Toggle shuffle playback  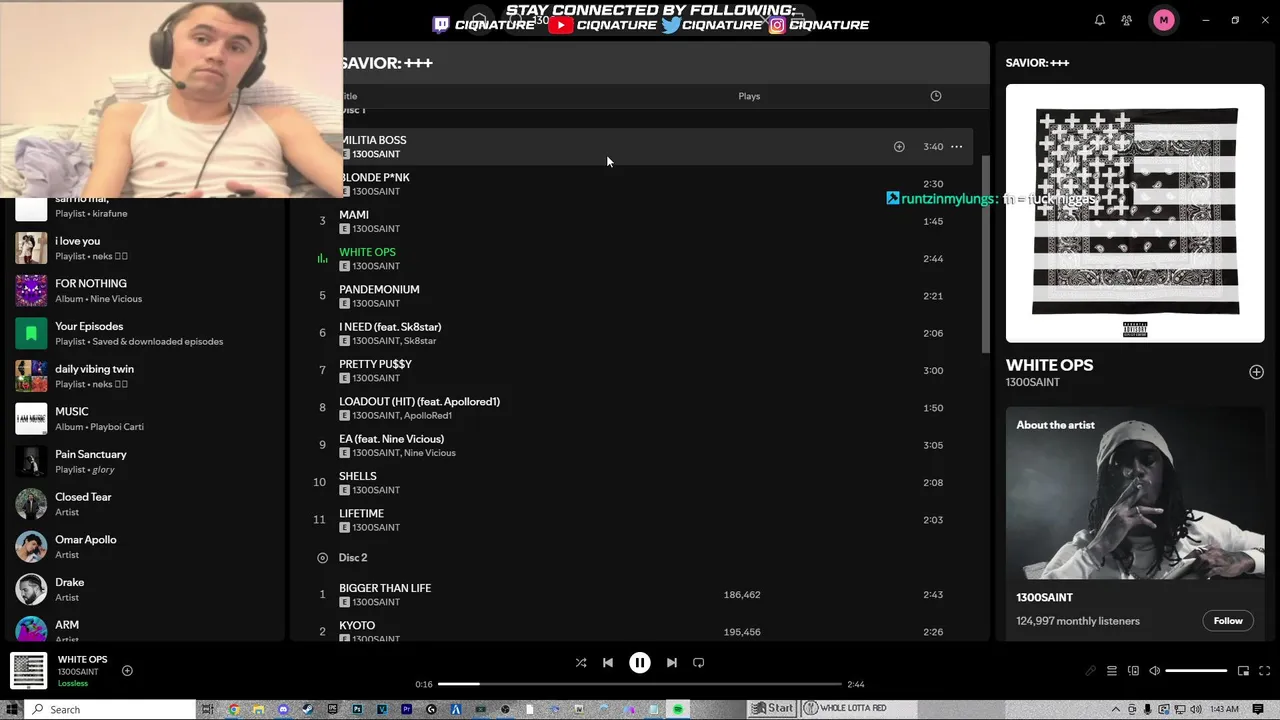[x=581, y=662]
